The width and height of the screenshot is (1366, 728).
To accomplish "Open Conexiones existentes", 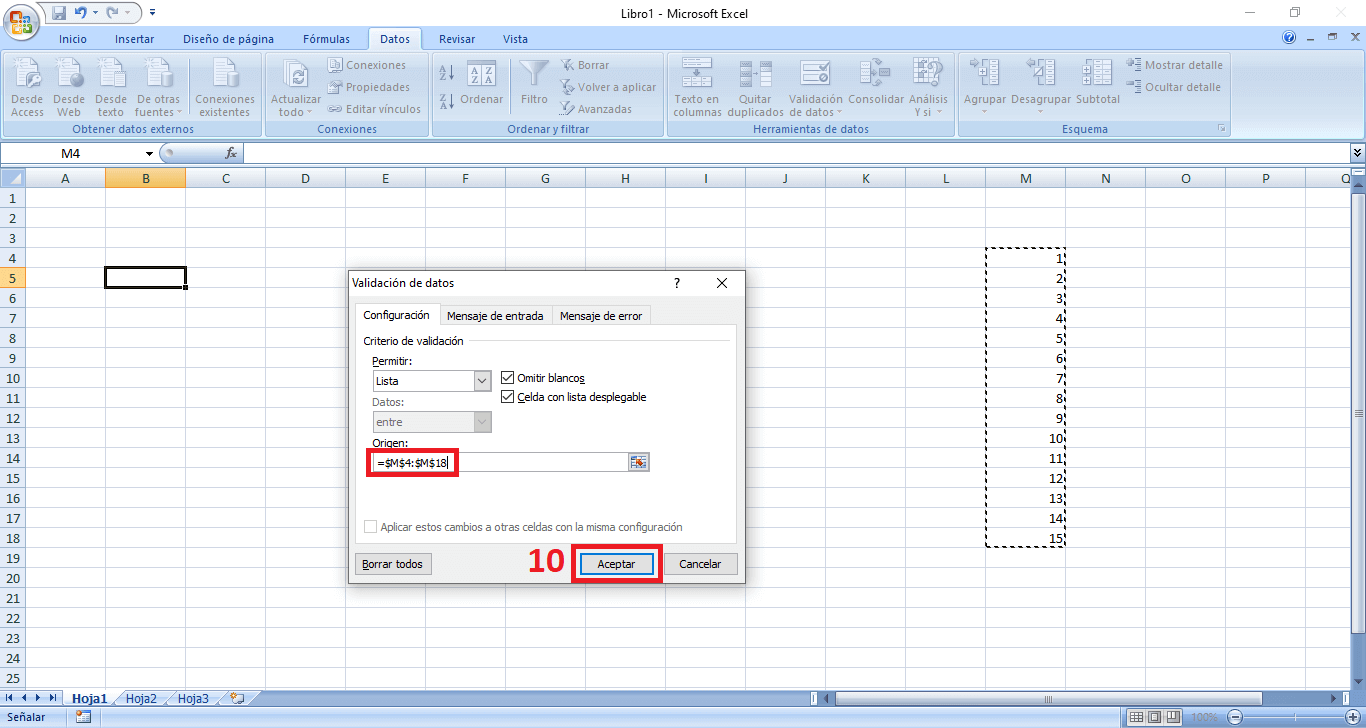I will pos(225,88).
